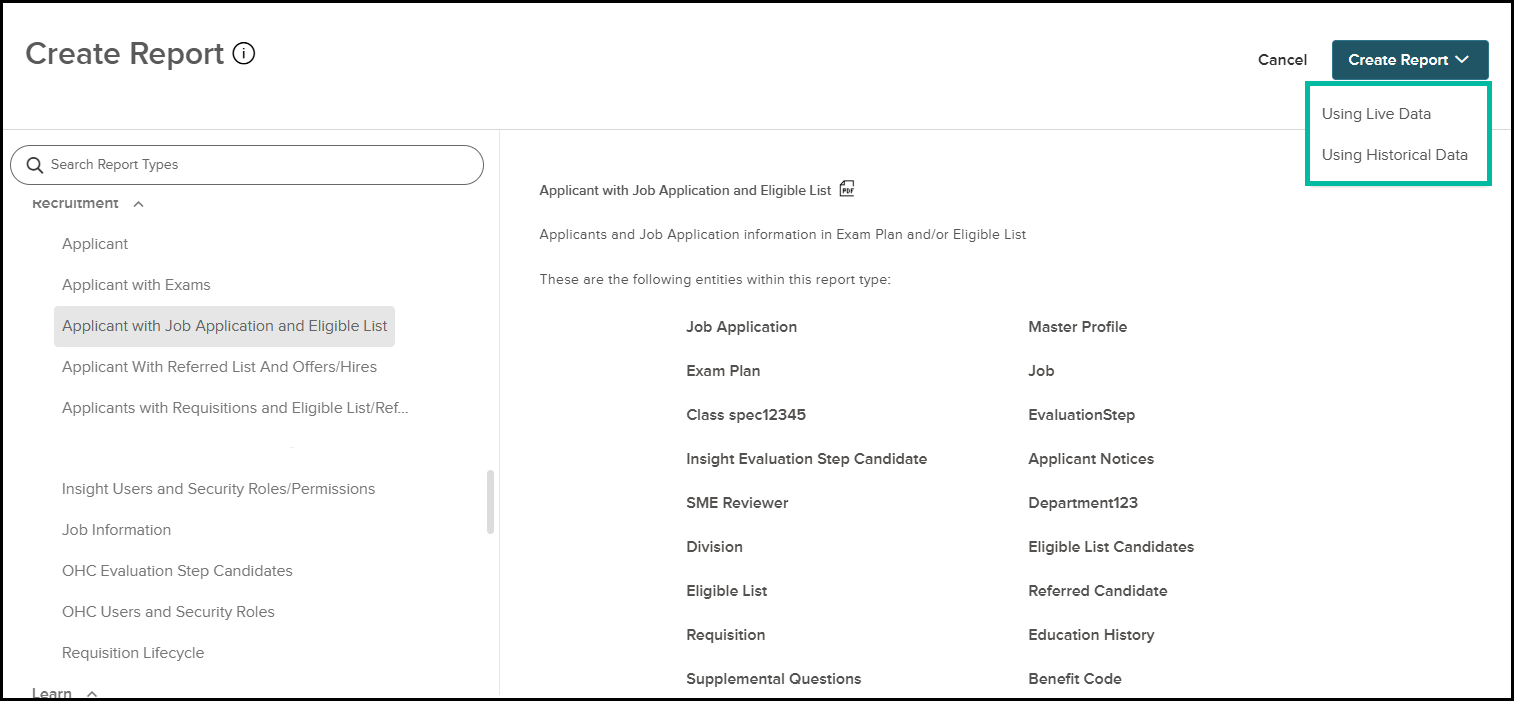This screenshot has width=1514, height=701.
Task: Click the Requisition entity
Action: pyautogui.click(x=725, y=635)
